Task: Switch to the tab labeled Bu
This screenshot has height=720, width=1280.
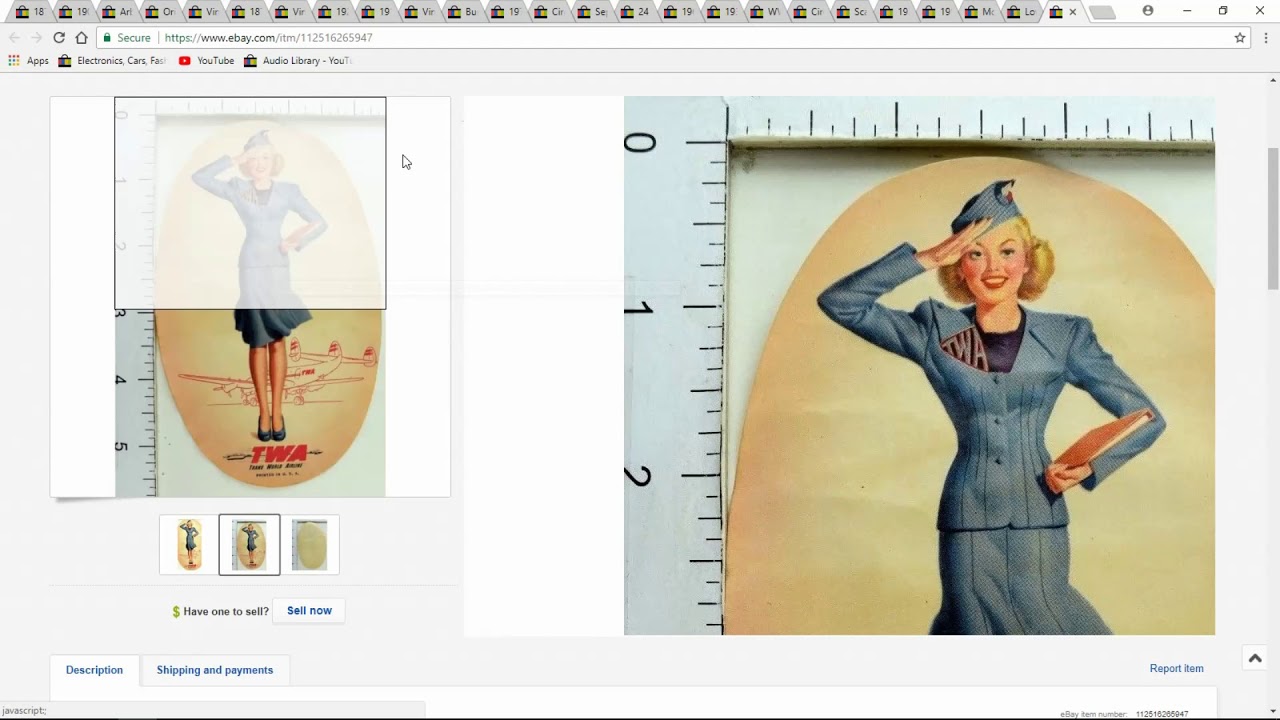Action: [460, 12]
